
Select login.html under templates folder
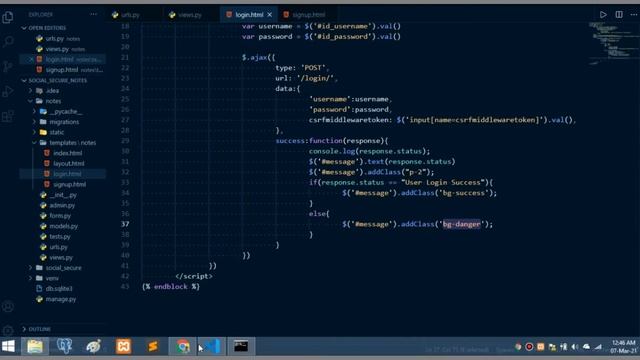tap(67, 174)
